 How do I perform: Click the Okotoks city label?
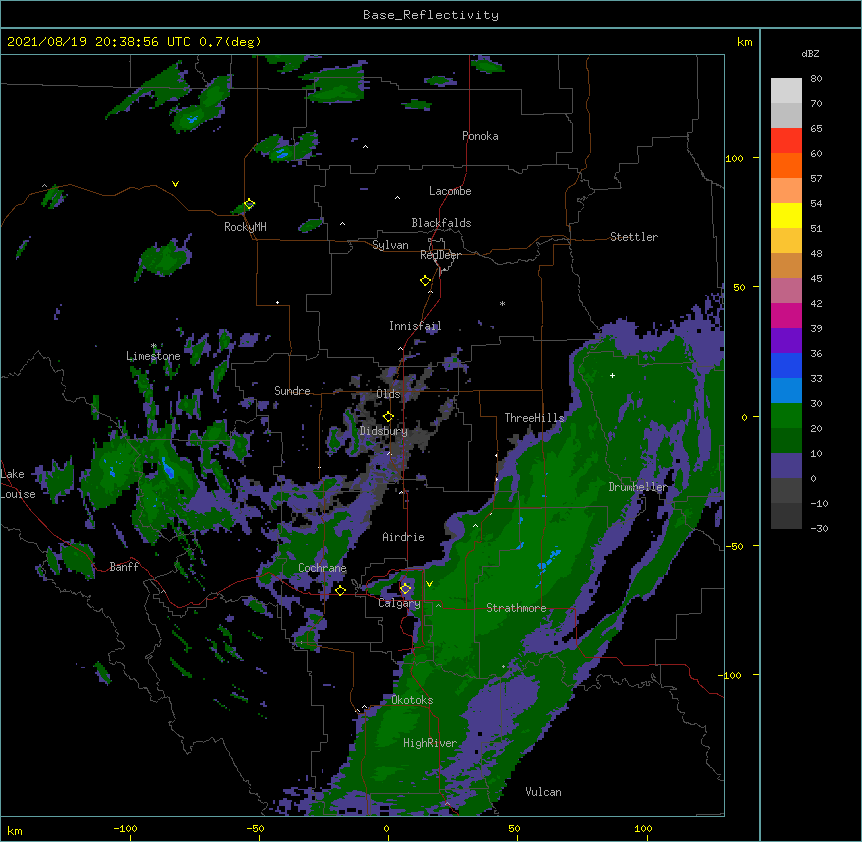[x=412, y=700]
